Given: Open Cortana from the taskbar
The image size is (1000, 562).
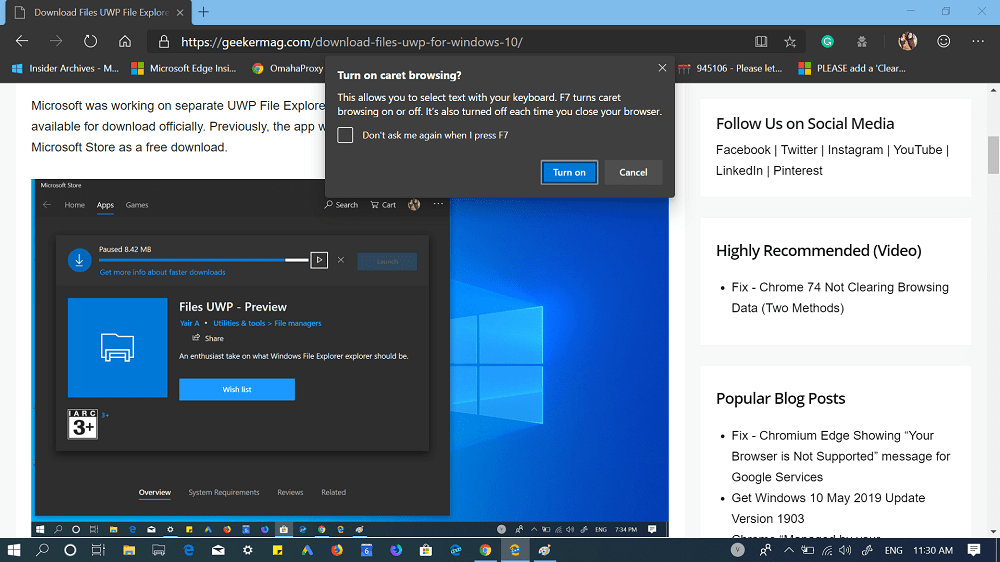Looking at the screenshot, I should (x=70, y=550).
